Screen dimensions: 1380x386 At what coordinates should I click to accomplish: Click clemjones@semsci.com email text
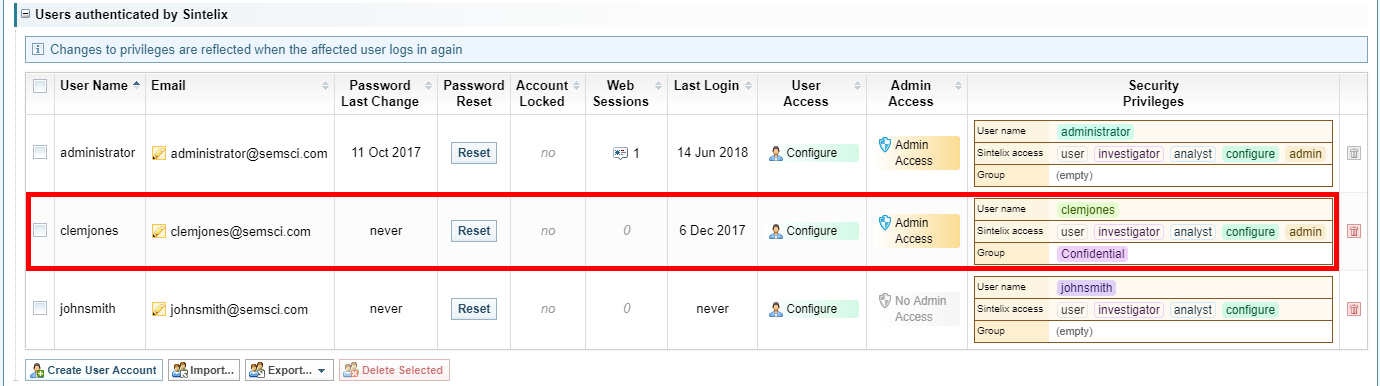point(240,231)
